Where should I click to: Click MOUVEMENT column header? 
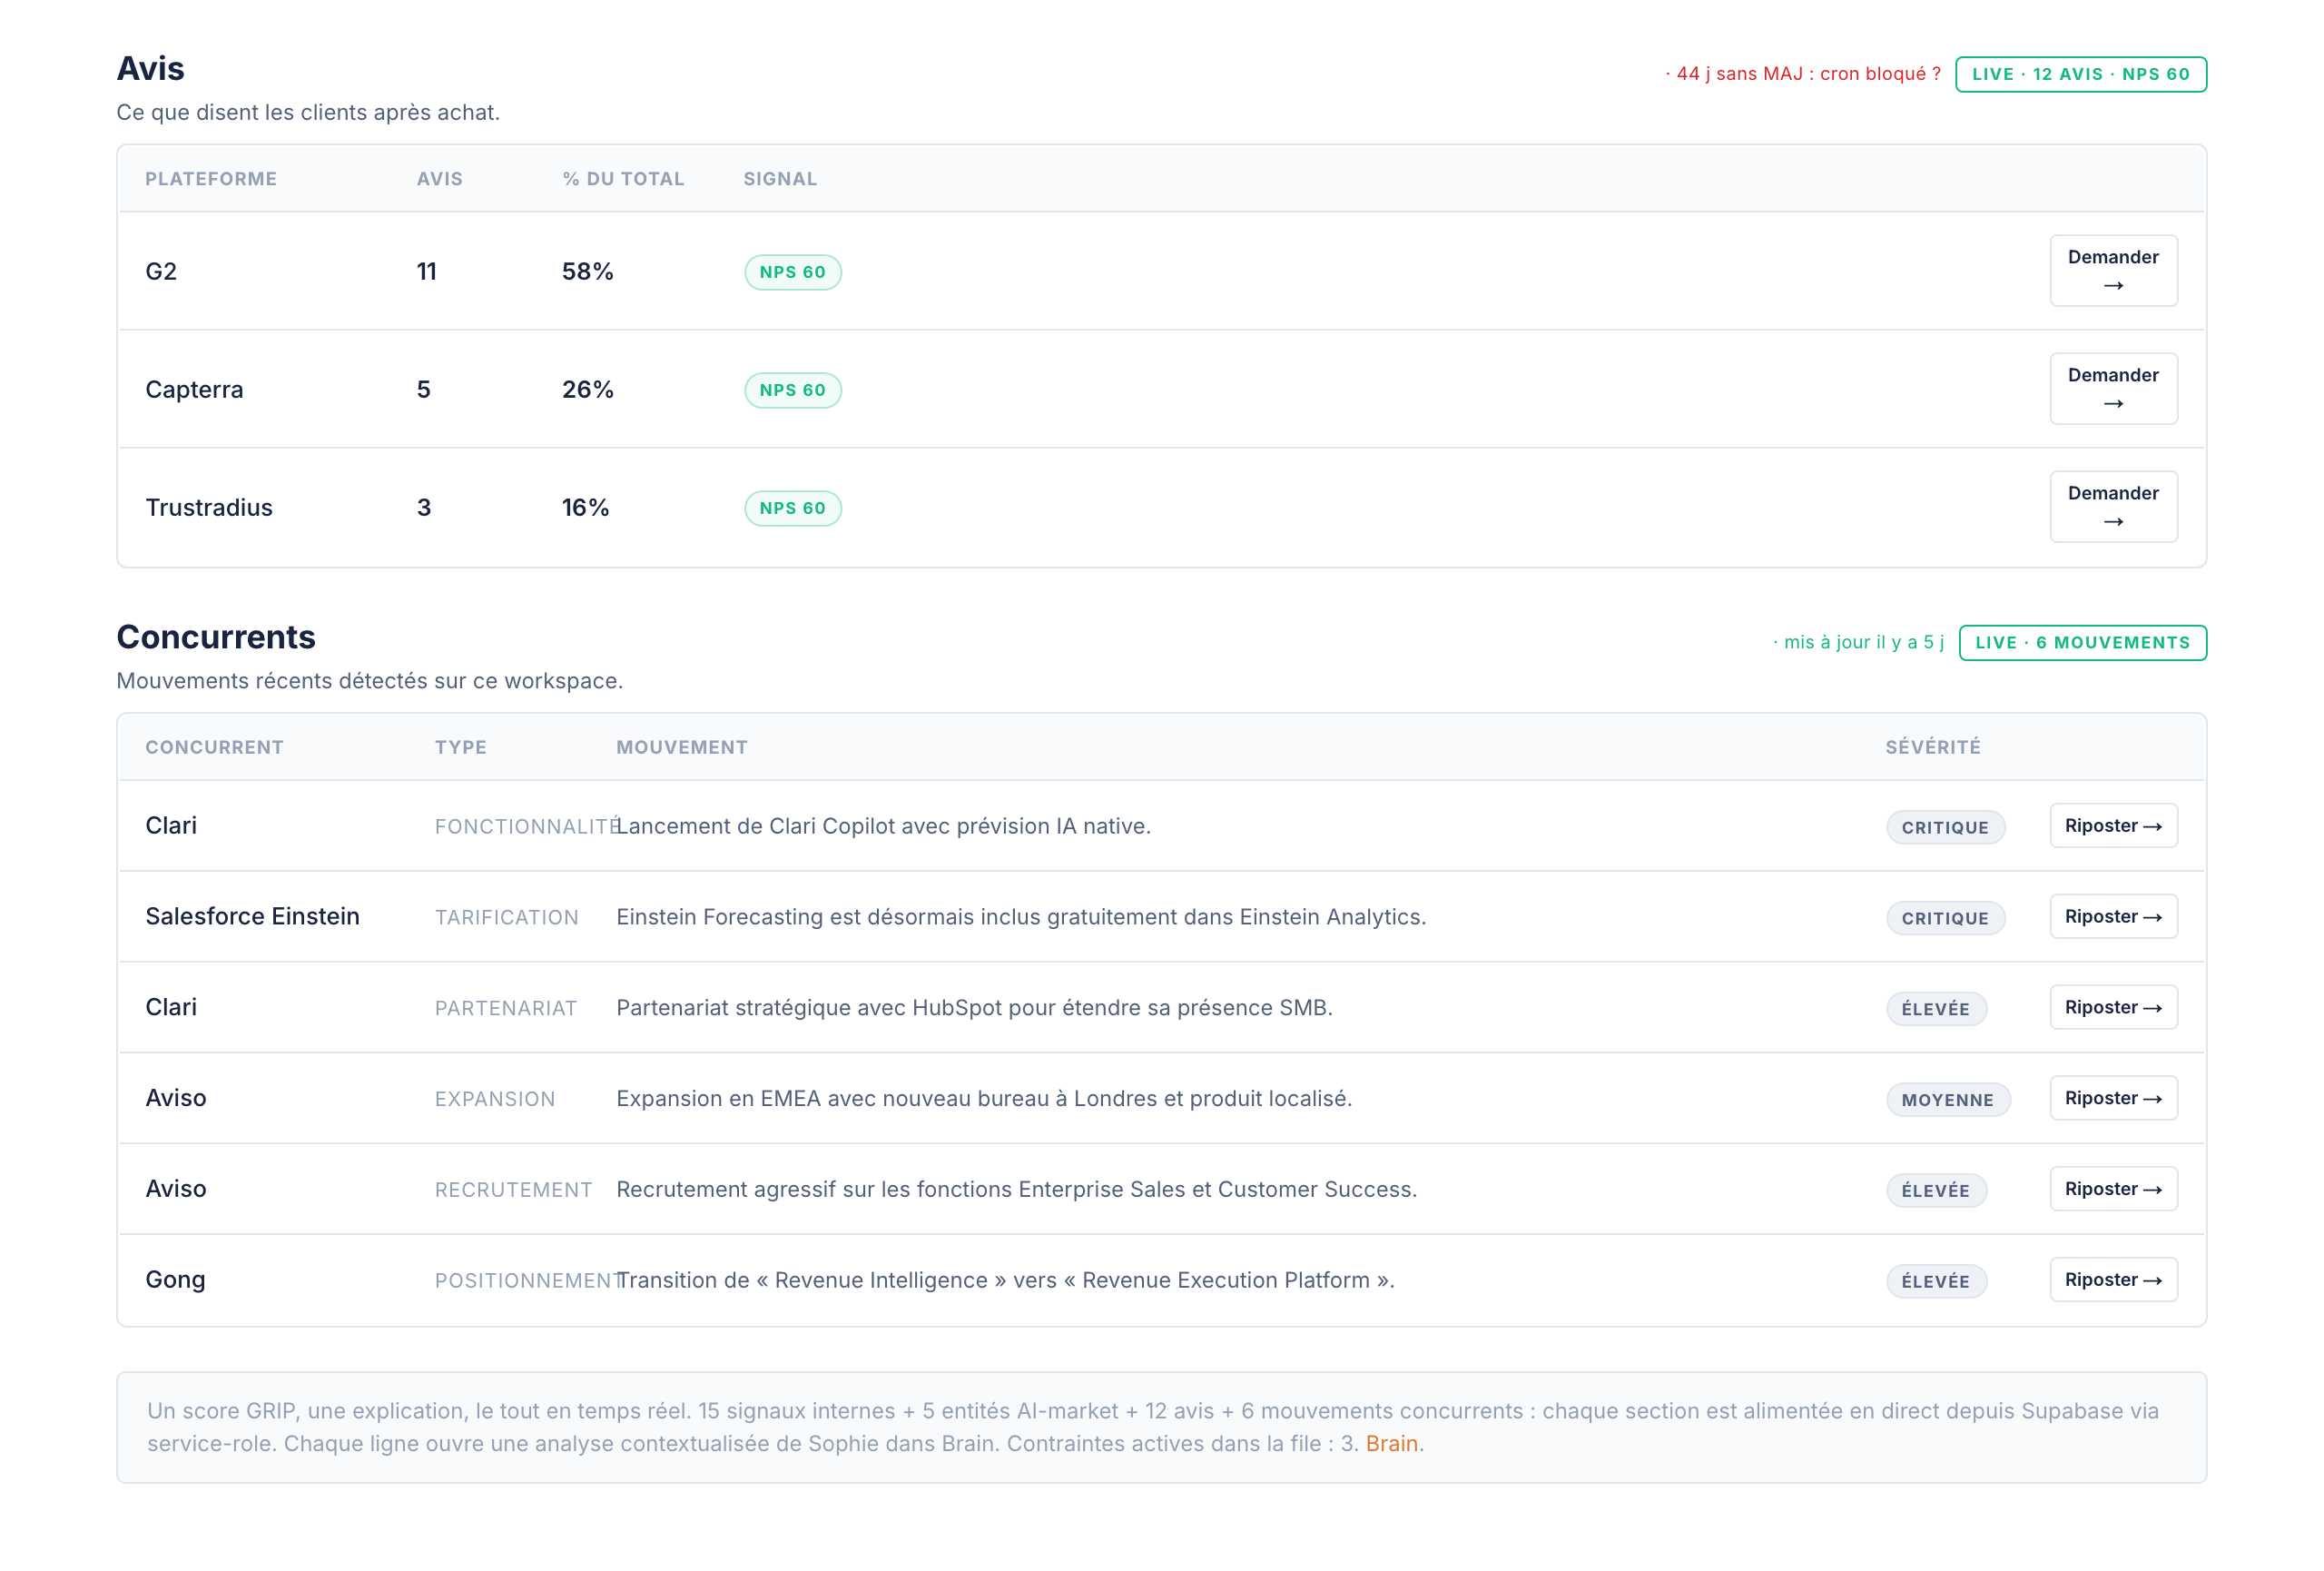[682, 748]
